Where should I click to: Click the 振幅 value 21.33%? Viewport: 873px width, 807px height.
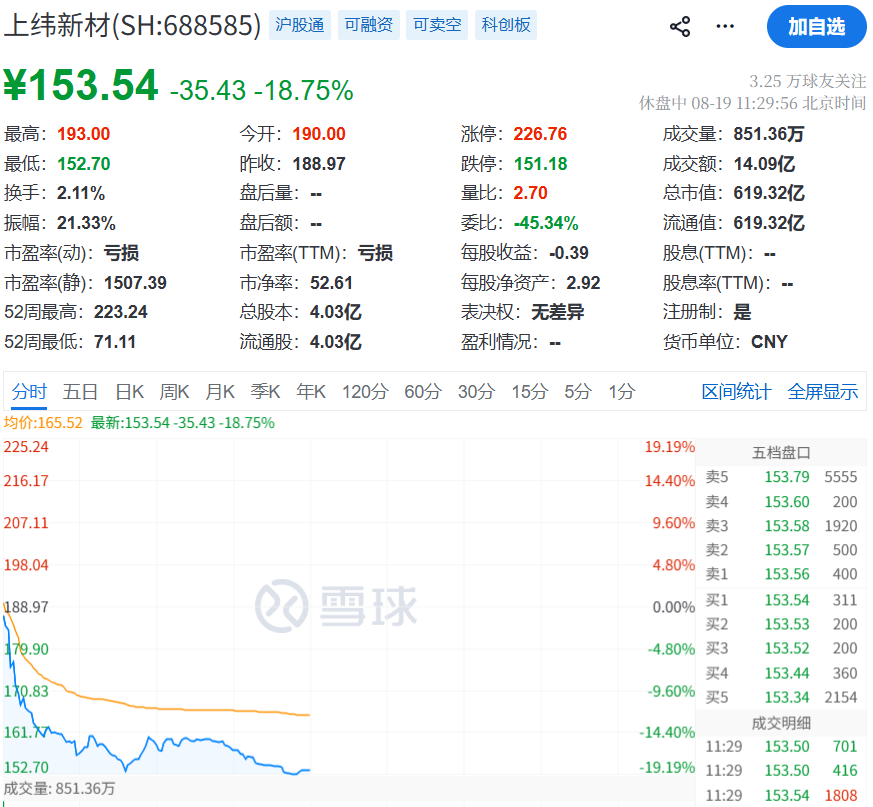[x=86, y=223]
